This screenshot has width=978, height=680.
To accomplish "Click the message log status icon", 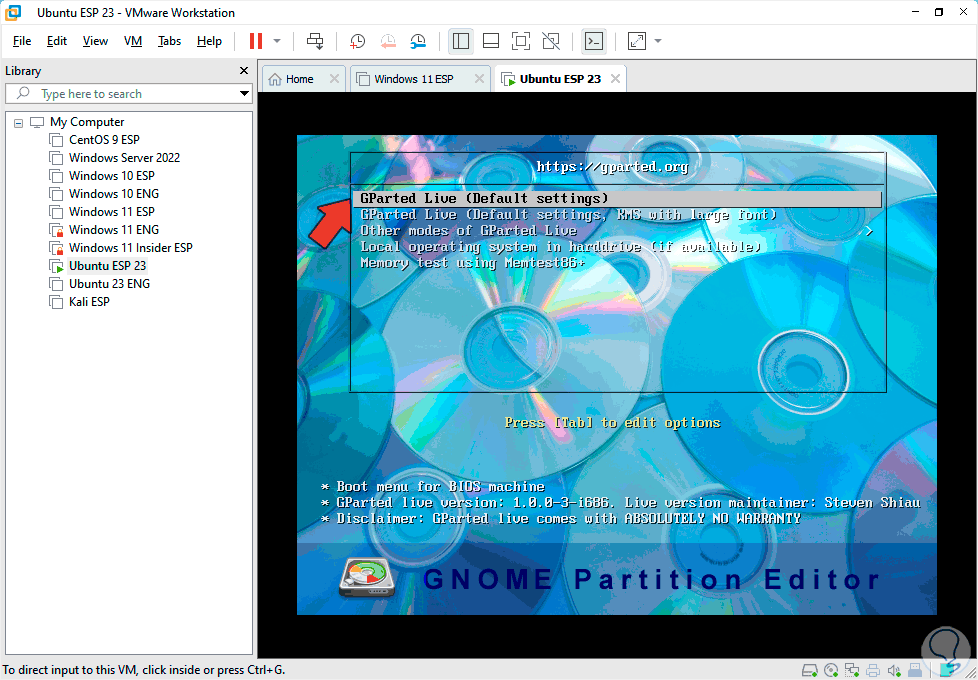I will 948,671.
